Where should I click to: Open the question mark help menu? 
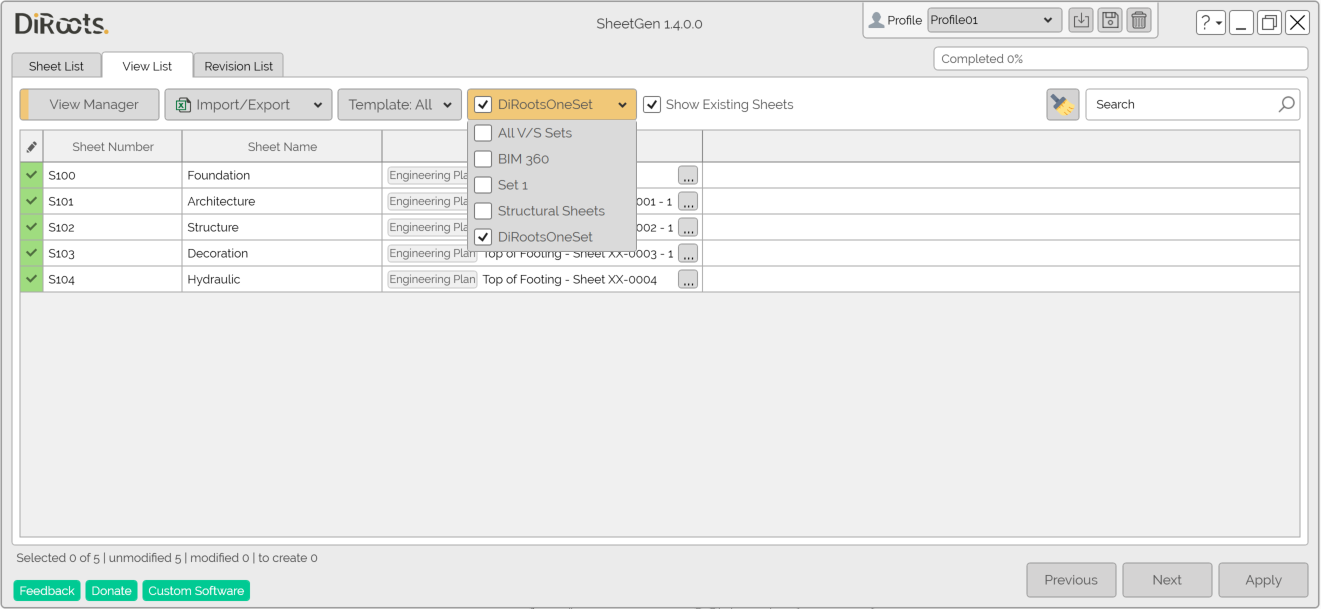(x=1210, y=23)
